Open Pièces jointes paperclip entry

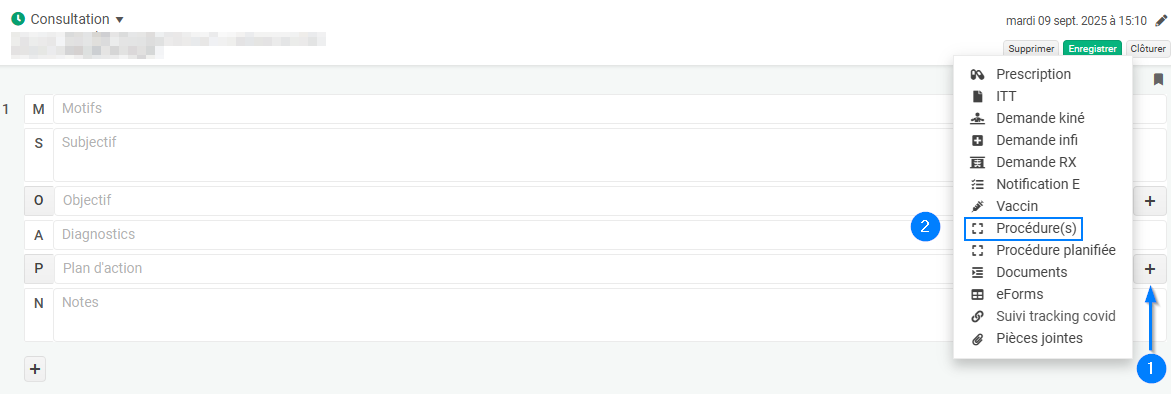coord(1039,338)
